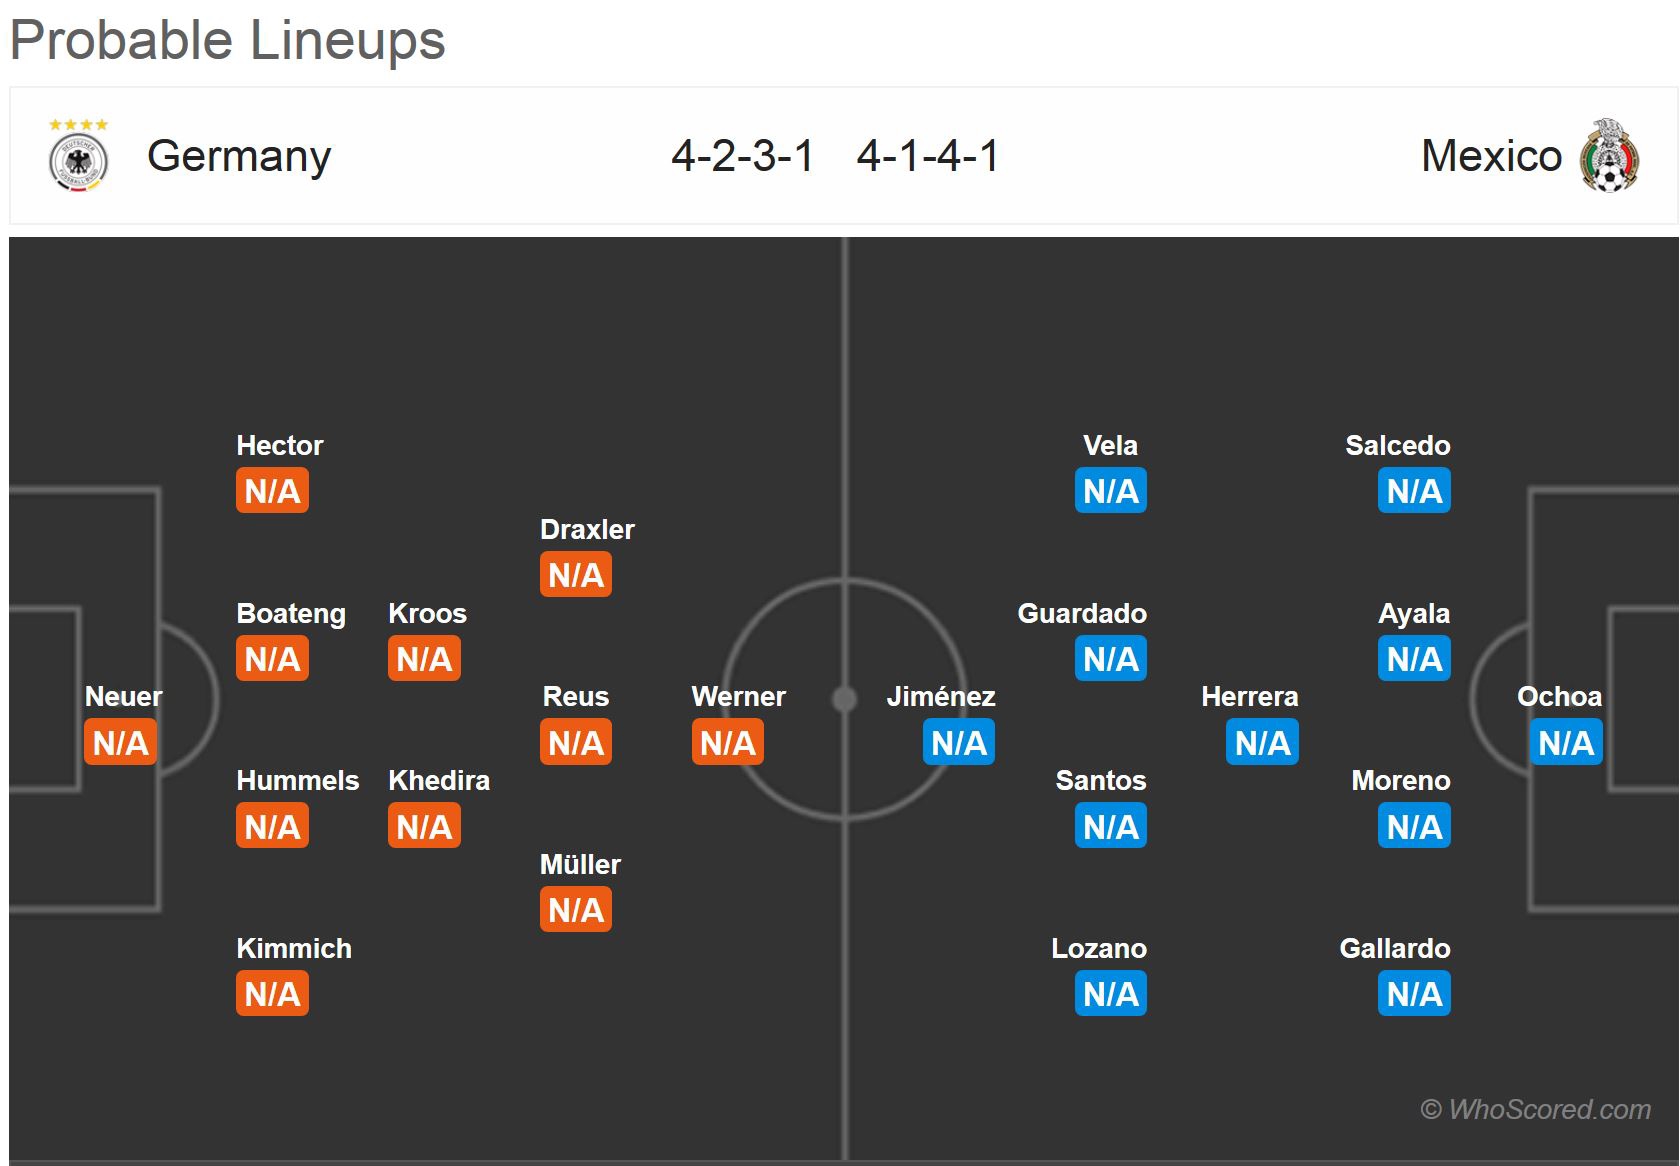Viewport: 1680px width, 1166px height.
Task: Click the WhoScored.com watermark
Action: click(1535, 1109)
